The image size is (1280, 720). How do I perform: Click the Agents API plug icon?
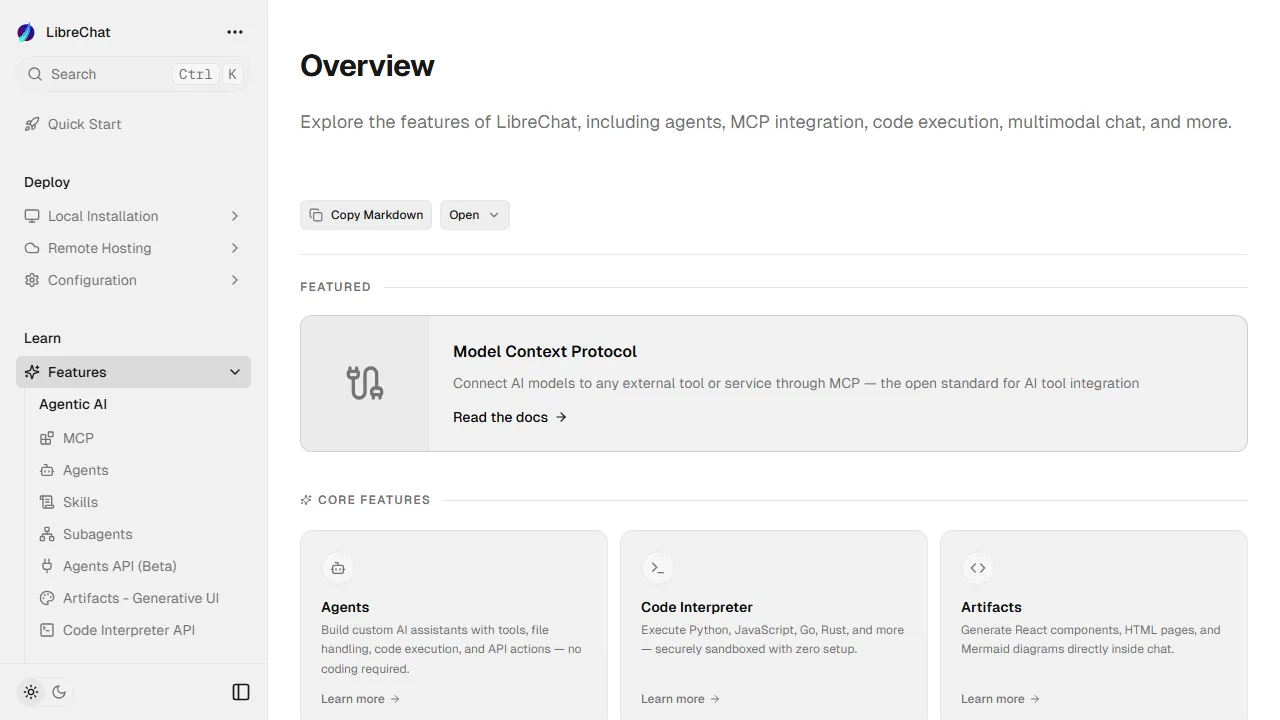click(47, 566)
